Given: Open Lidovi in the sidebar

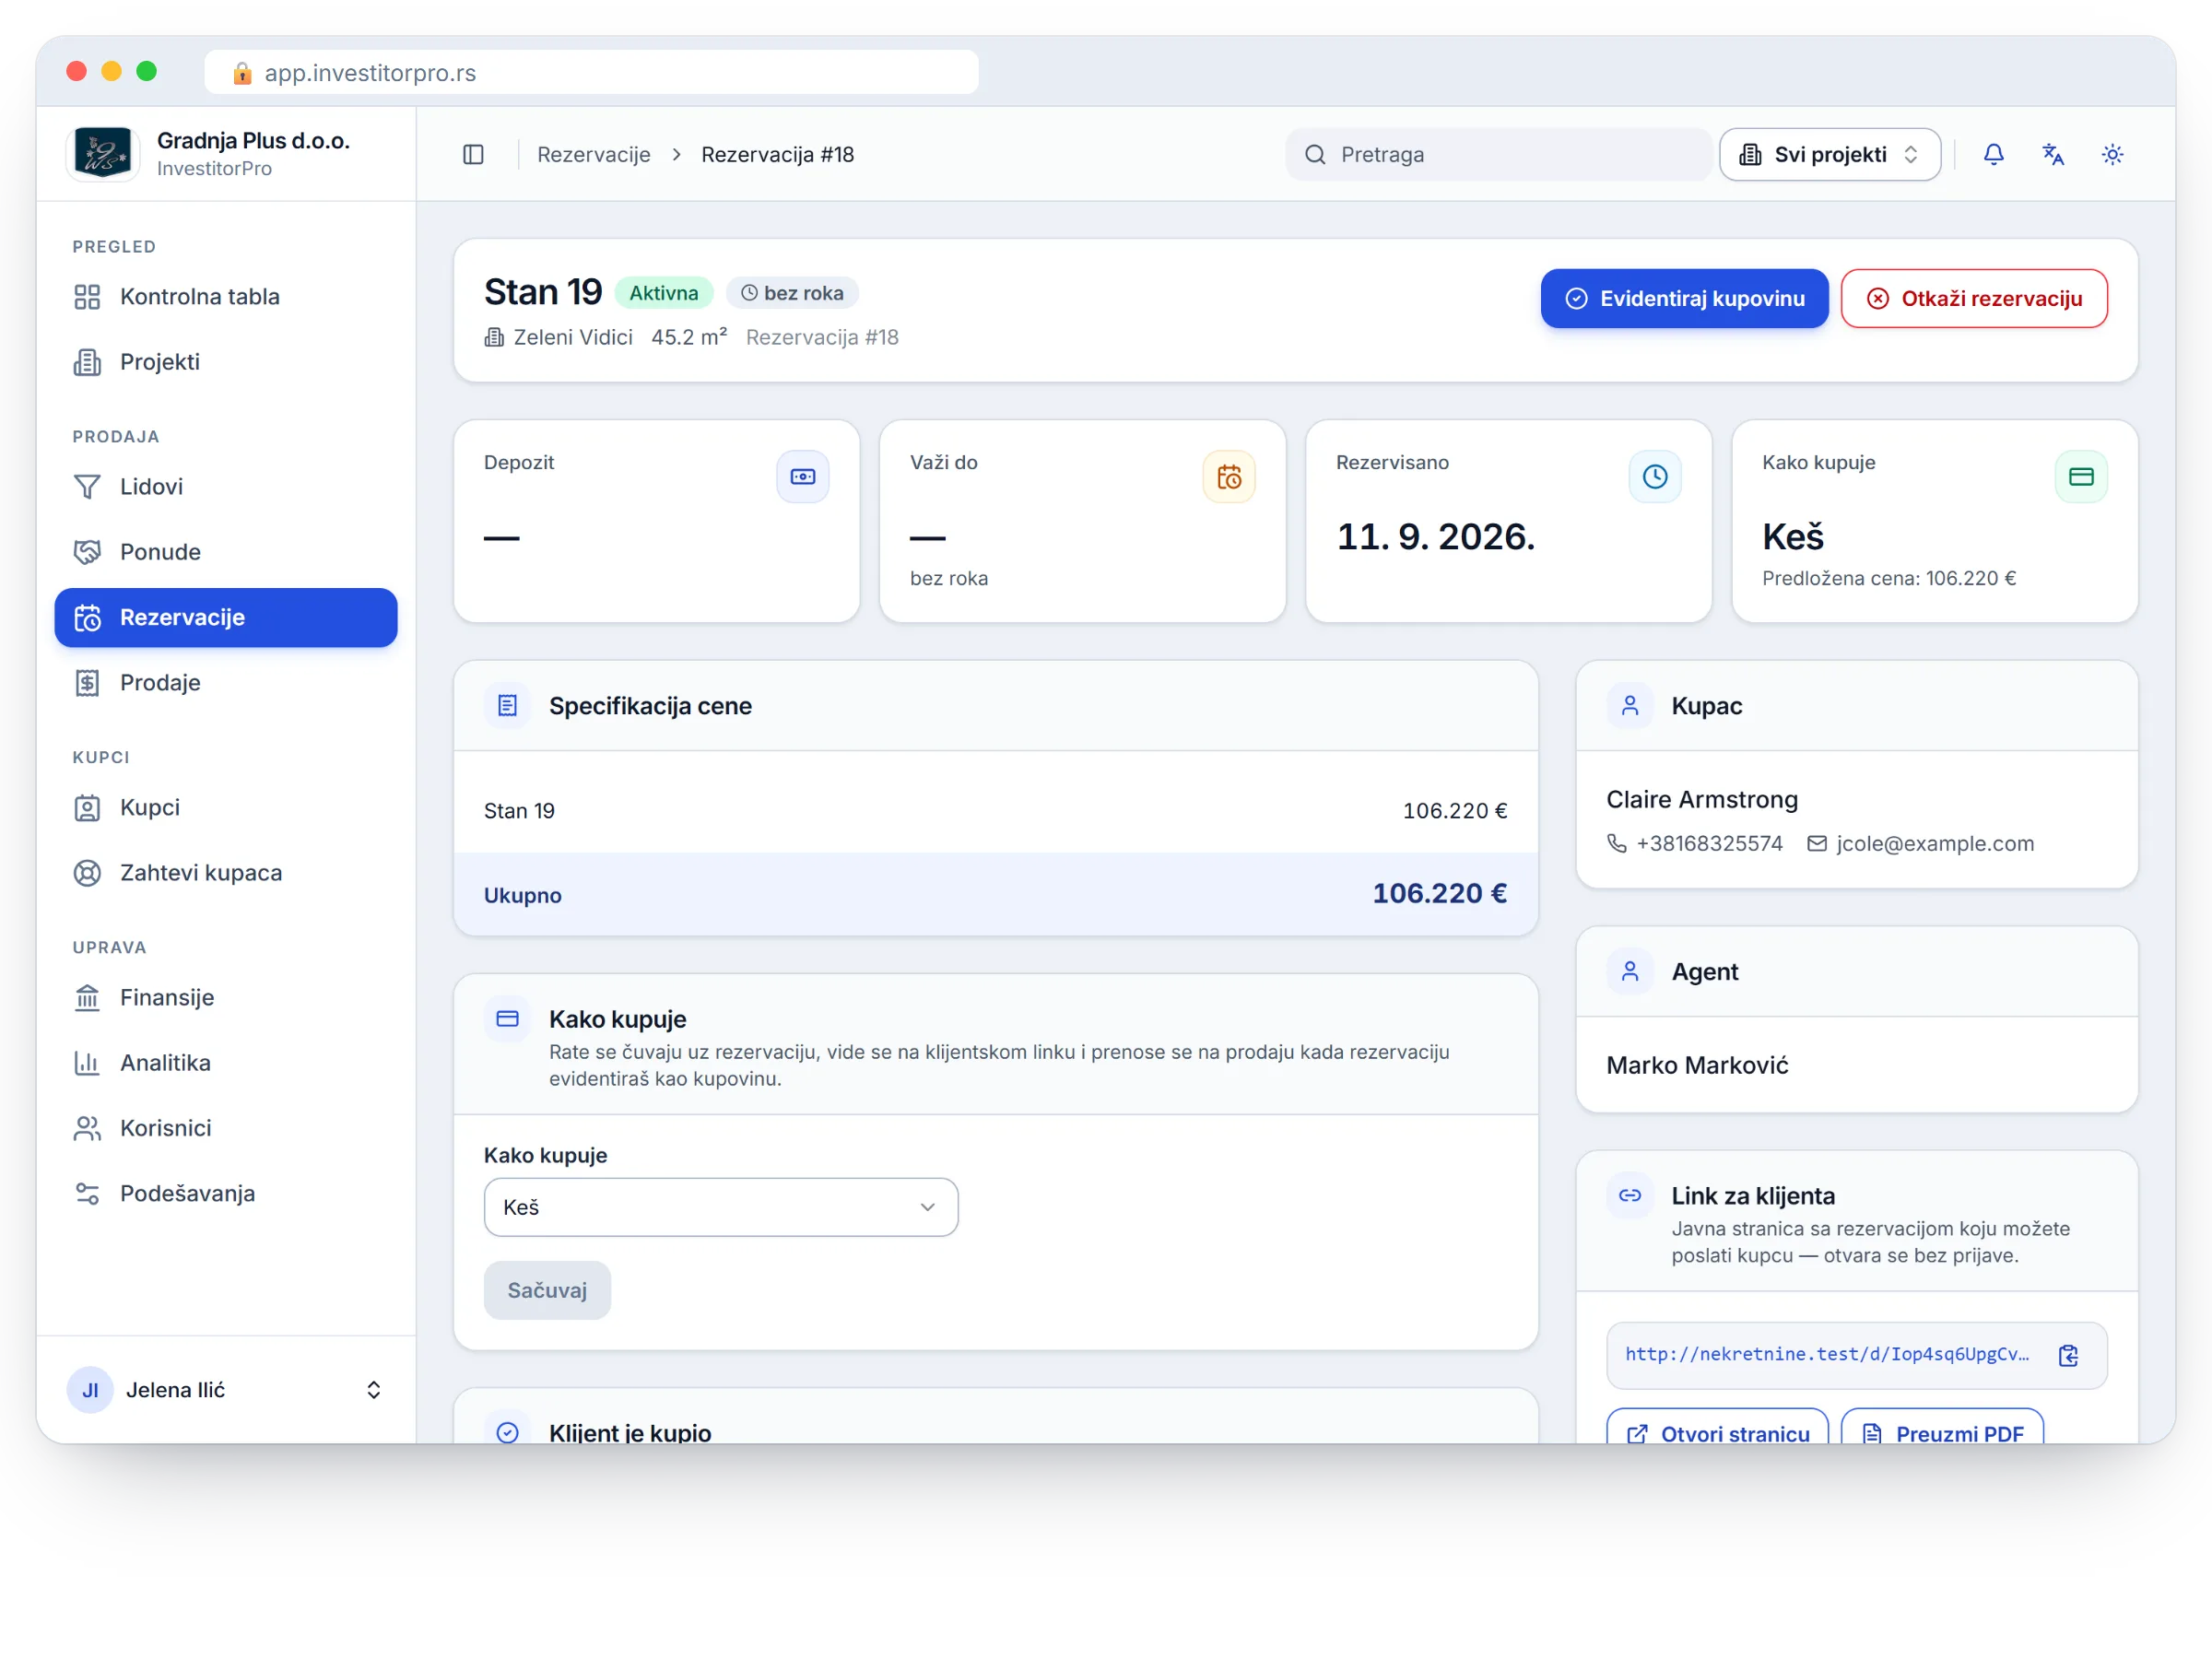Looking at the screenshot, I should [x=226, y=487].
